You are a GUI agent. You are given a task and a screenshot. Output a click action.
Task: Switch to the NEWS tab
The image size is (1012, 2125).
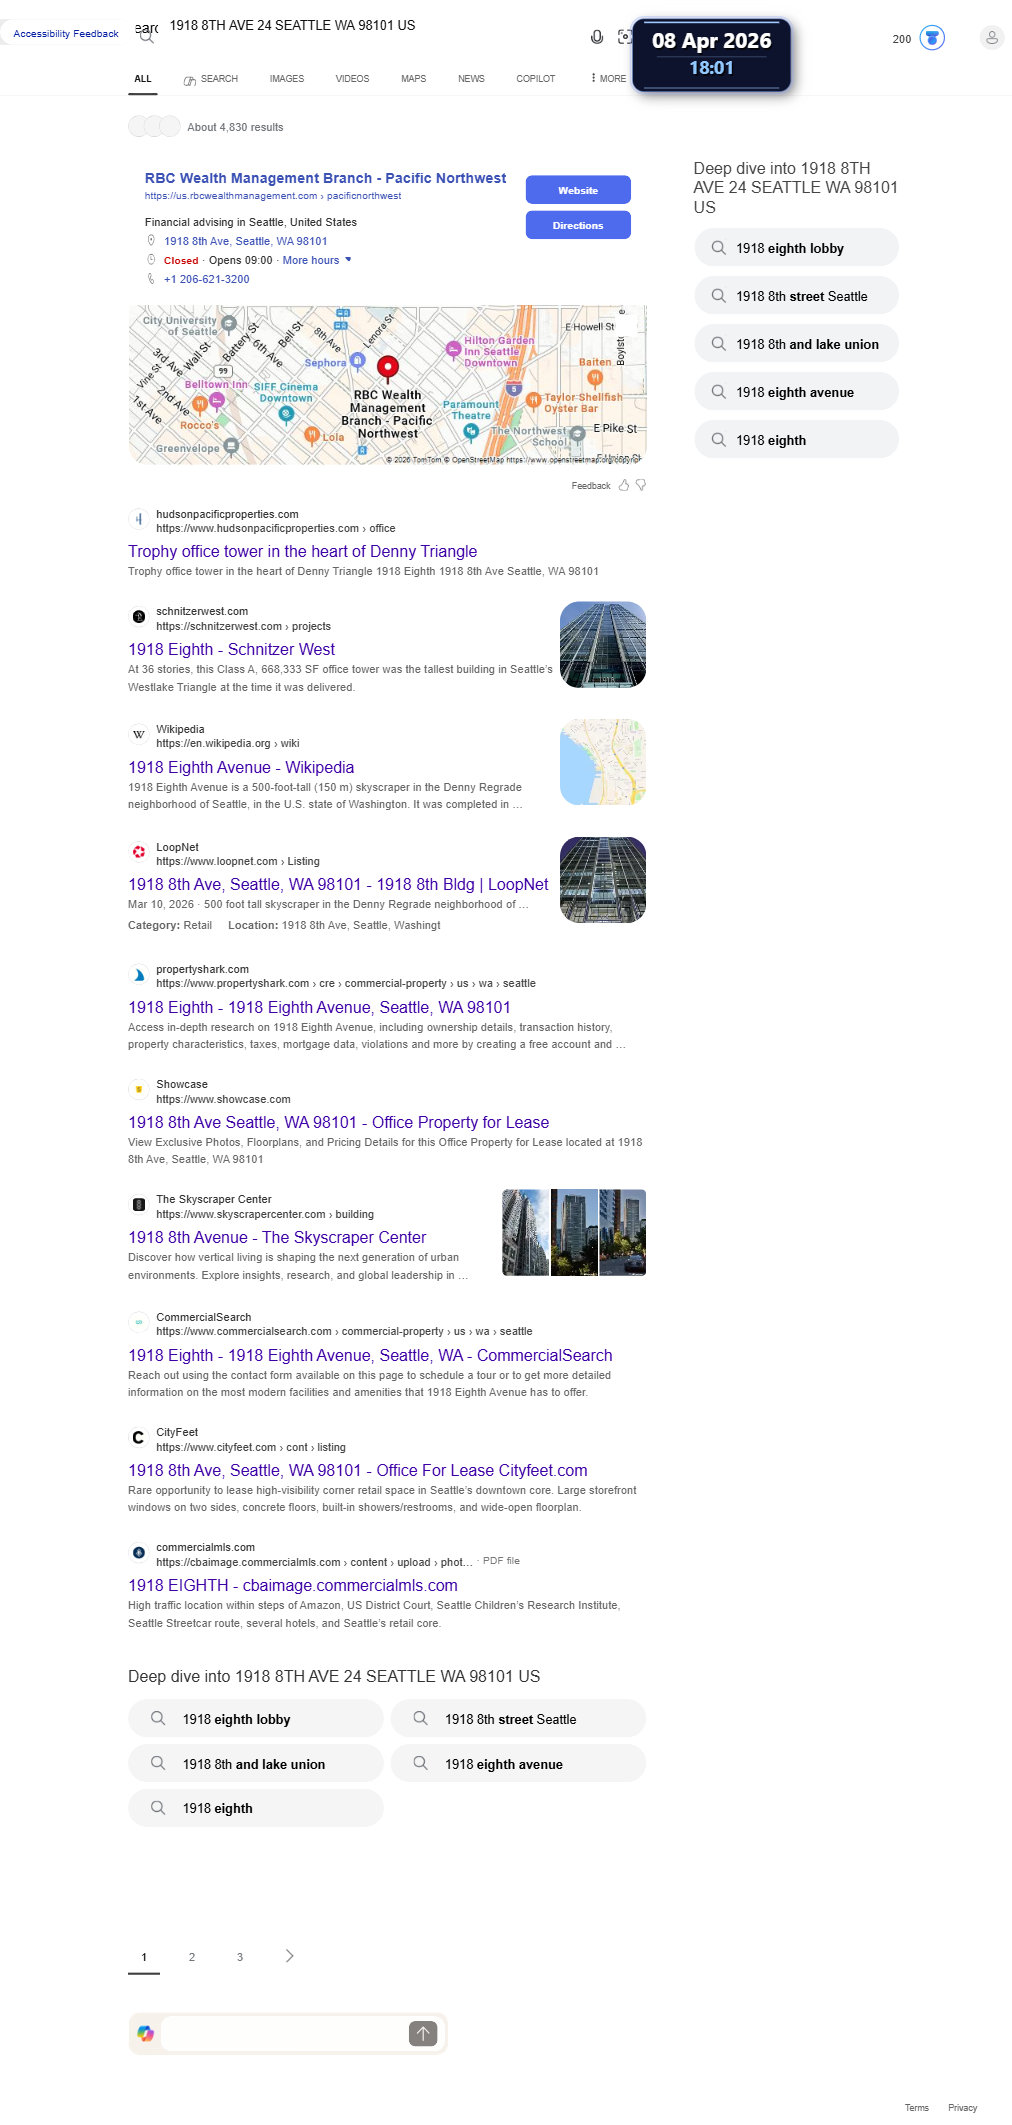coord(471,79)
